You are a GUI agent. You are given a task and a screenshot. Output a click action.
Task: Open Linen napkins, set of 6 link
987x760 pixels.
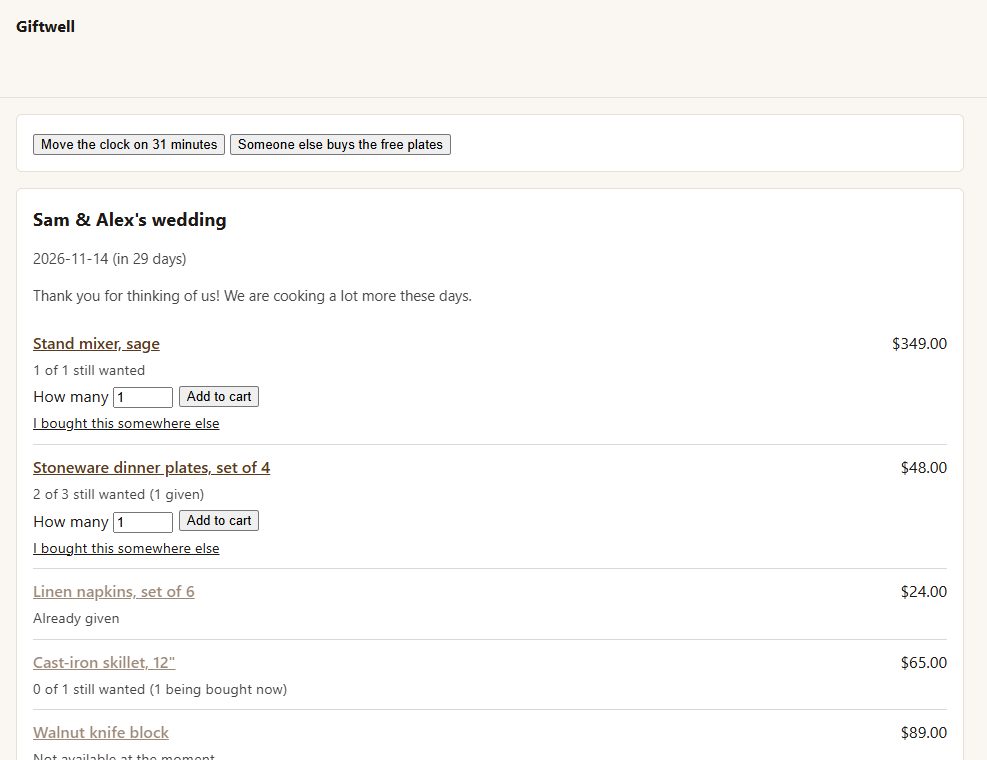(x=114, y=592)
